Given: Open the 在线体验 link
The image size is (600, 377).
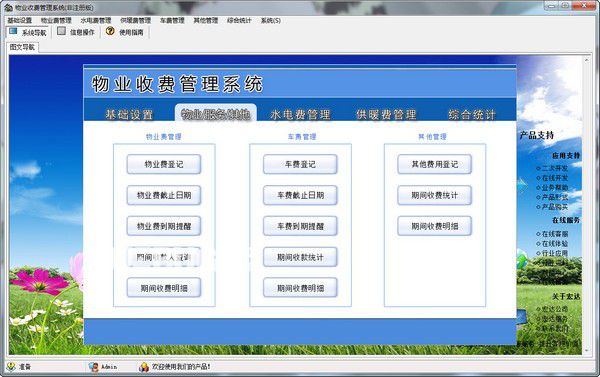Looking at the screenshot, I should point(555,243).
